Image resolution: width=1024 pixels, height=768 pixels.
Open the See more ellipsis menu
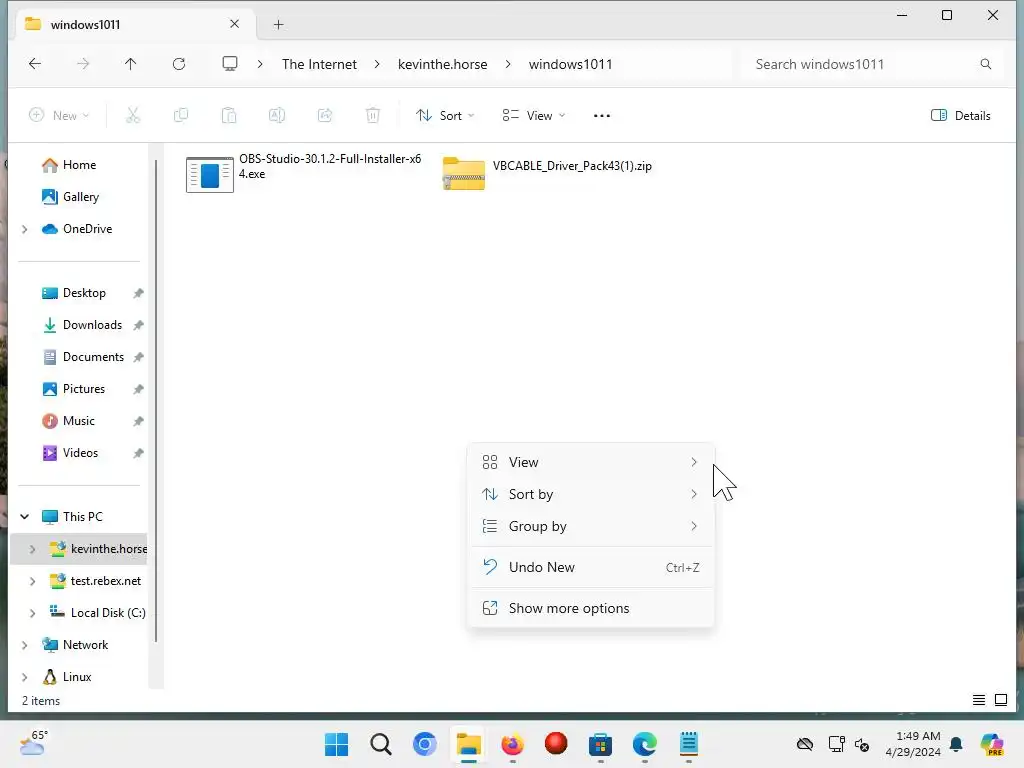pos(601,116)
